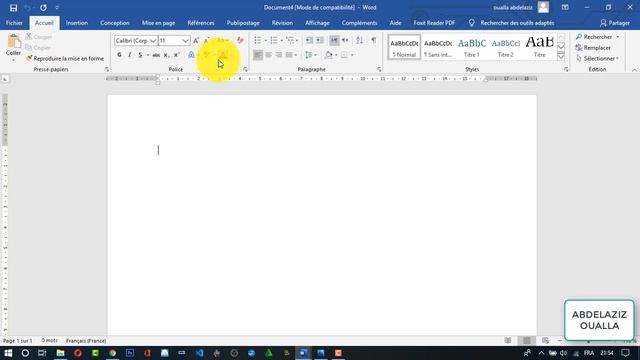
Task: Expand the numbering library arrow
Action: (282, 40)
